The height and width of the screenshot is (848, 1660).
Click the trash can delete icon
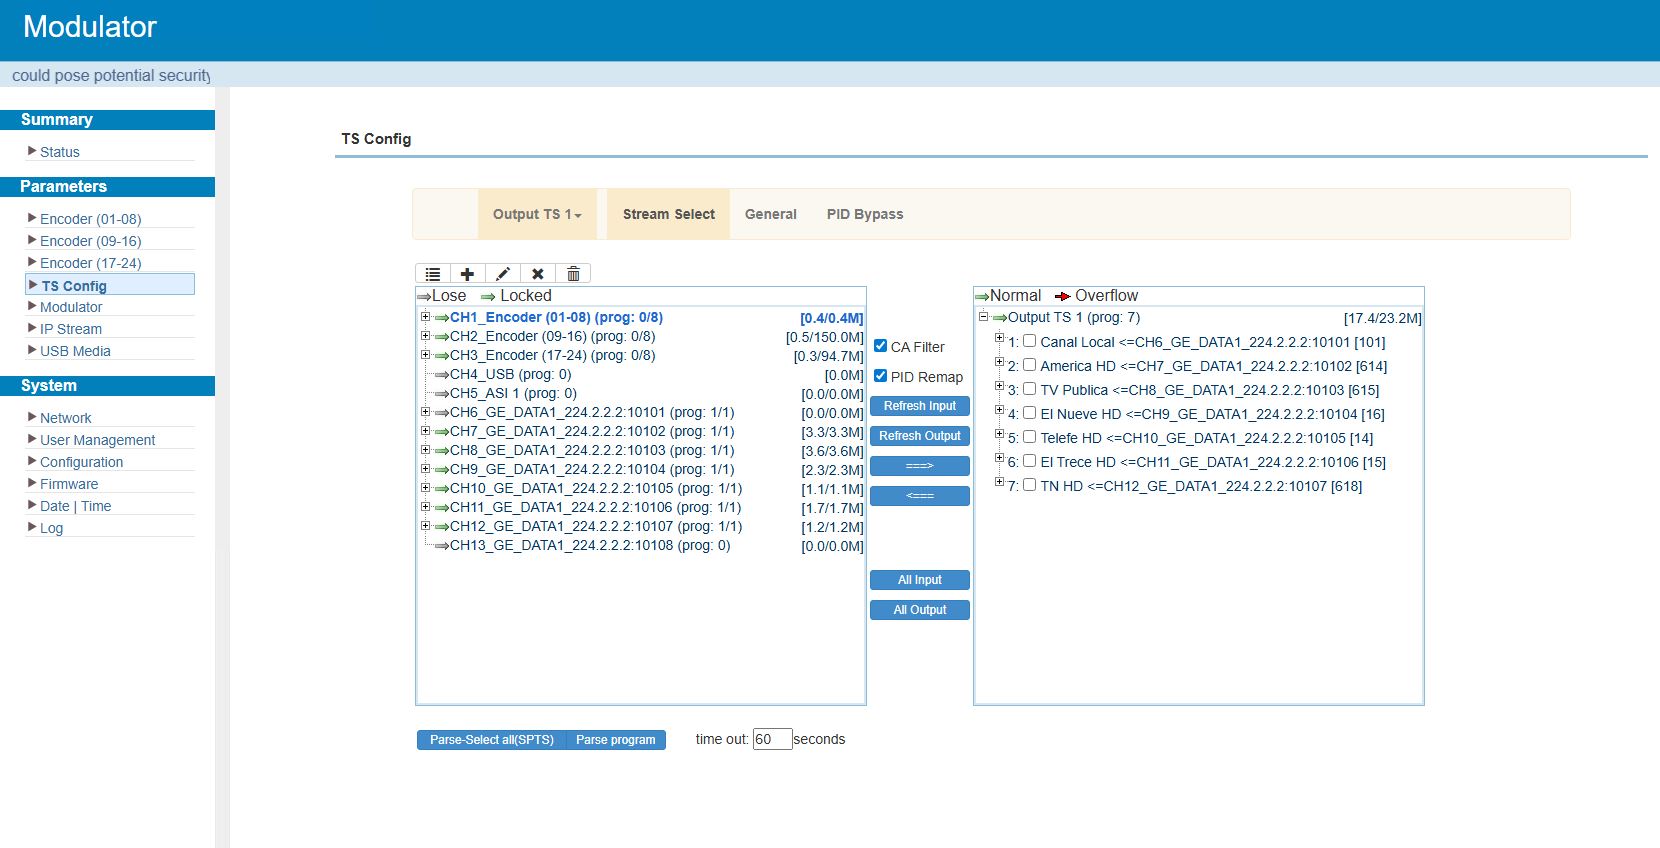(573, 274)
